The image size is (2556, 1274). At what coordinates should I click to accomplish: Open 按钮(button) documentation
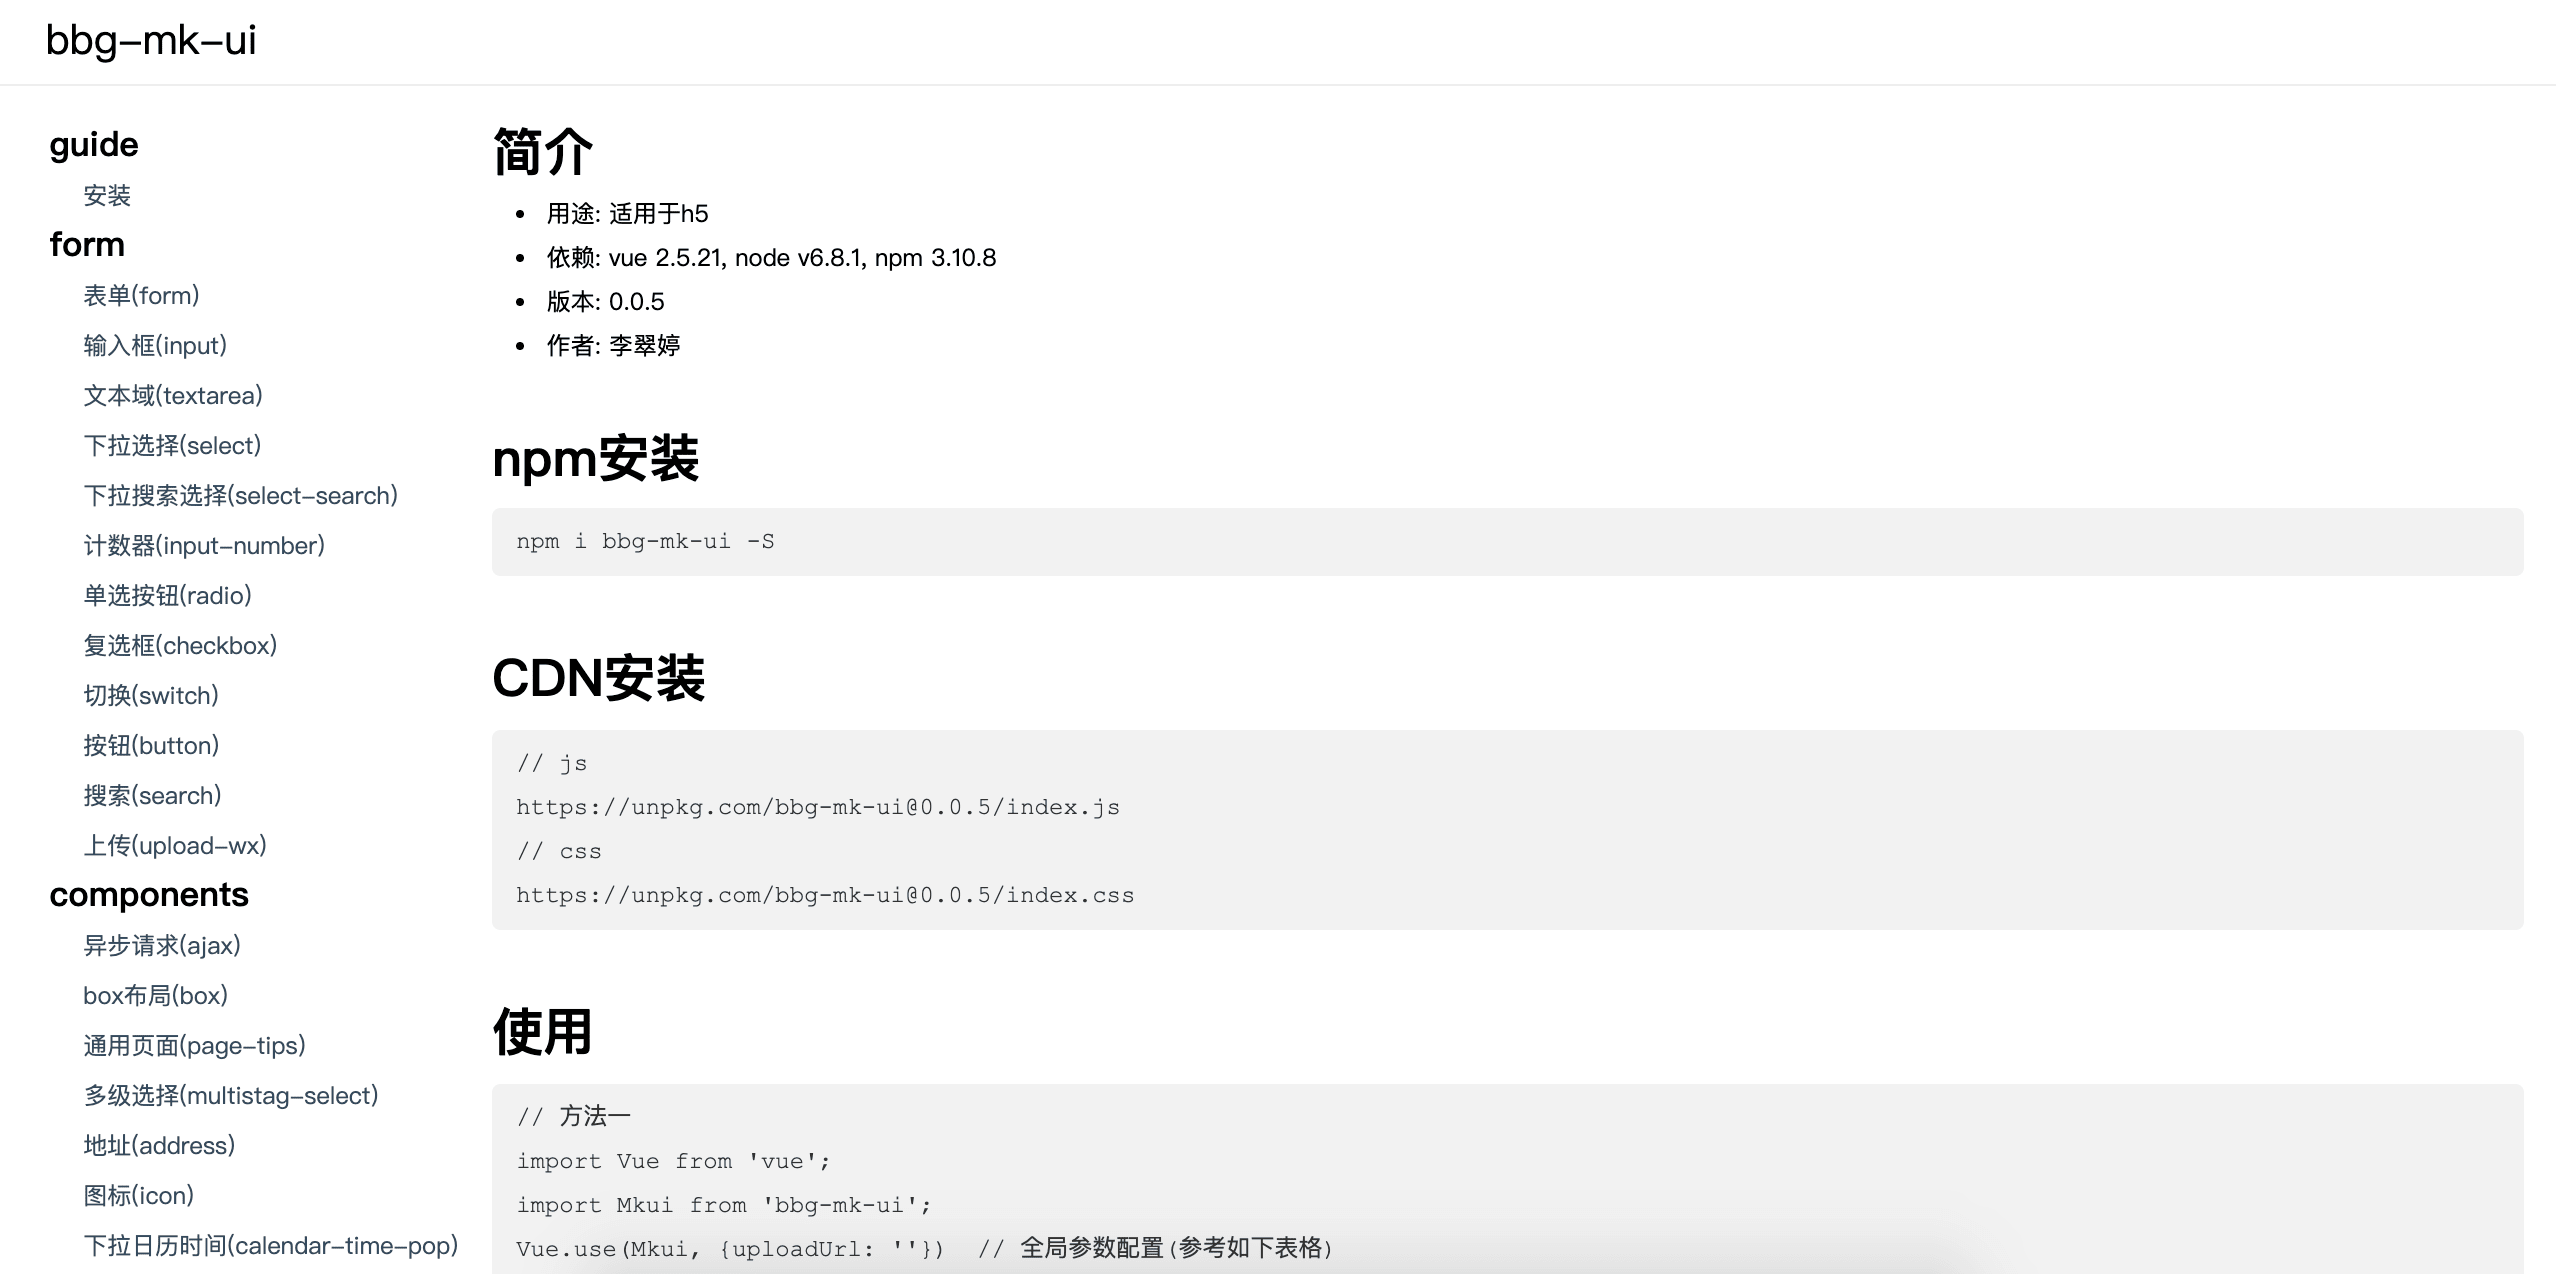151,745
